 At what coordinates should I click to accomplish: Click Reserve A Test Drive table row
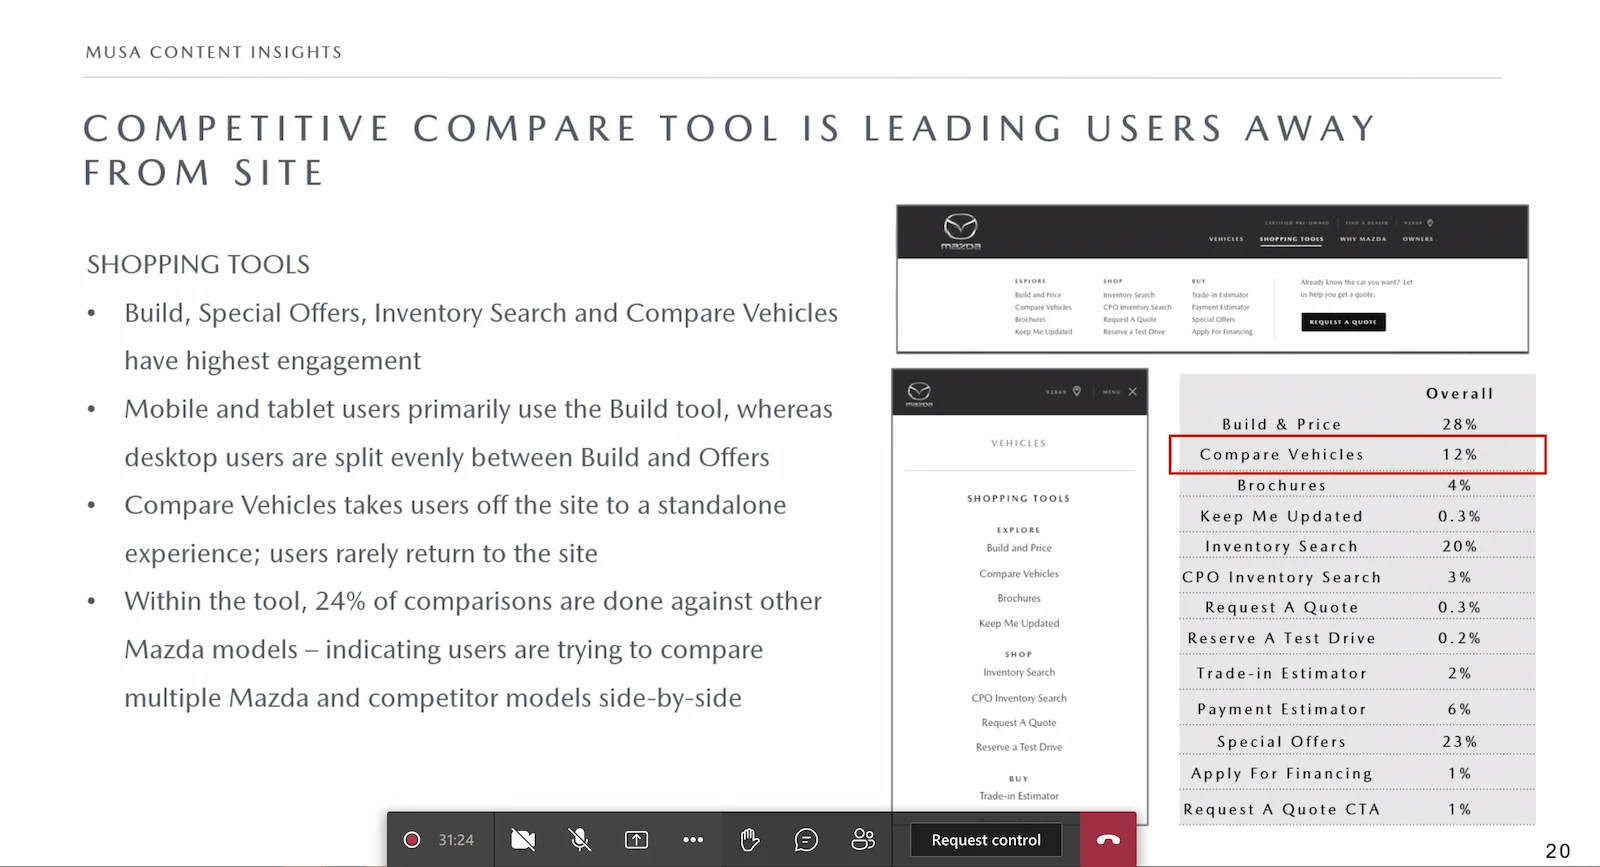click(x=1357, y=638)
